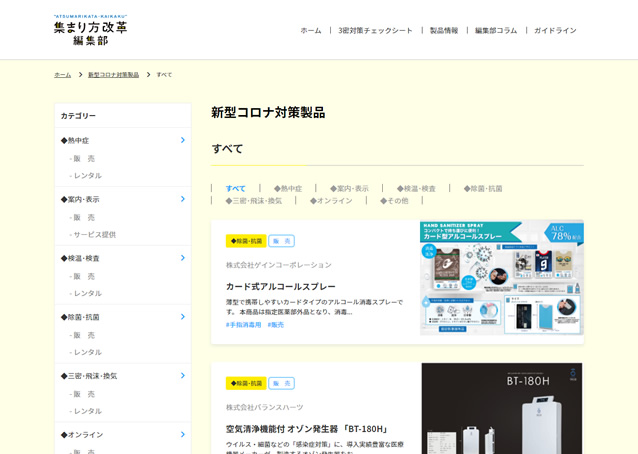Select 販売 under sidebar ◆除菌・抗菌
Image resolution: width=638 pixels, height=454 pixels.
[x=82, y=335]
